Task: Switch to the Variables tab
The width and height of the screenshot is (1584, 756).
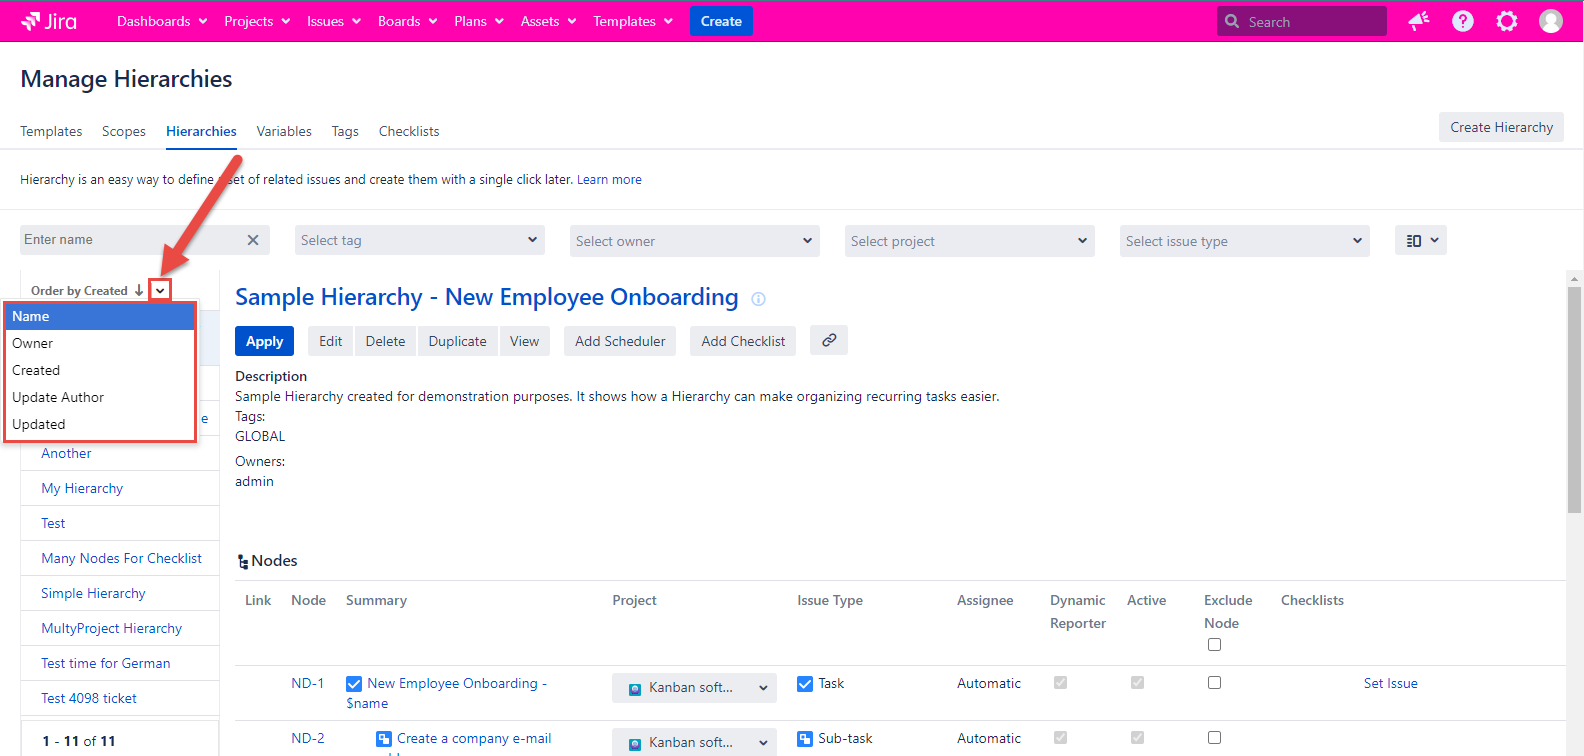Action: [284, 131]
